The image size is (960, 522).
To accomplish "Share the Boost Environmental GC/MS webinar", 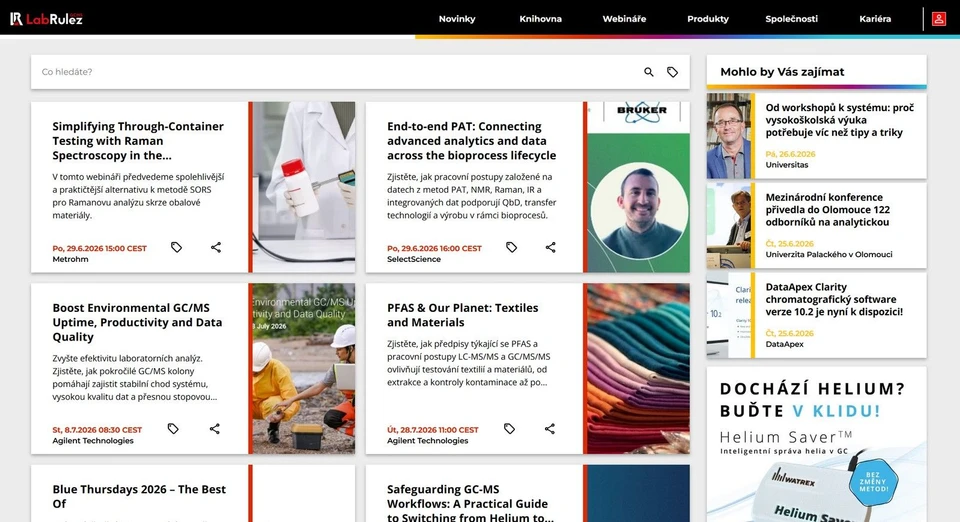I will [x=214, y=429].
